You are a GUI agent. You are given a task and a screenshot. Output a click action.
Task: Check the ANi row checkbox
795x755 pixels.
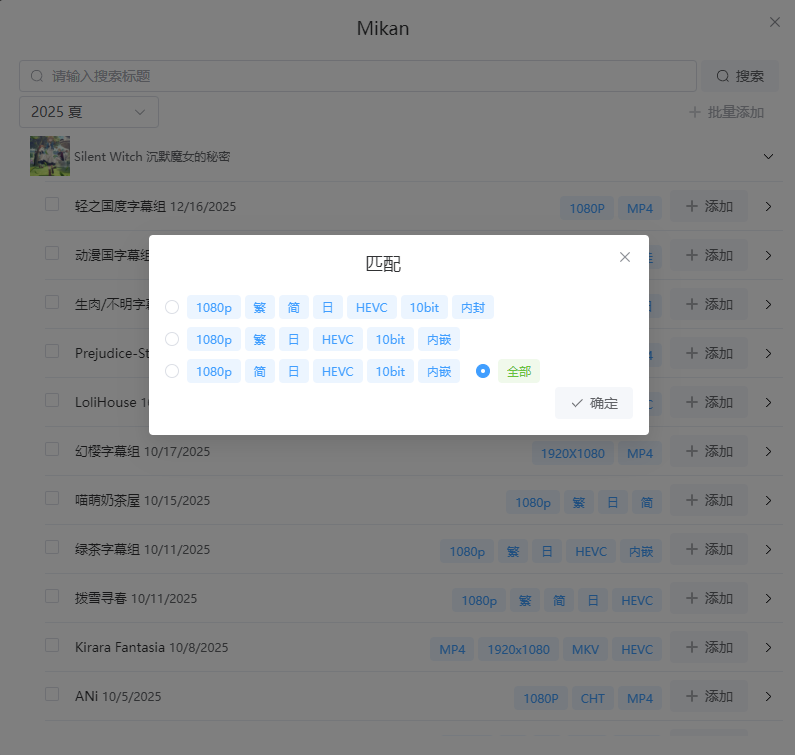tap(52, 694)
